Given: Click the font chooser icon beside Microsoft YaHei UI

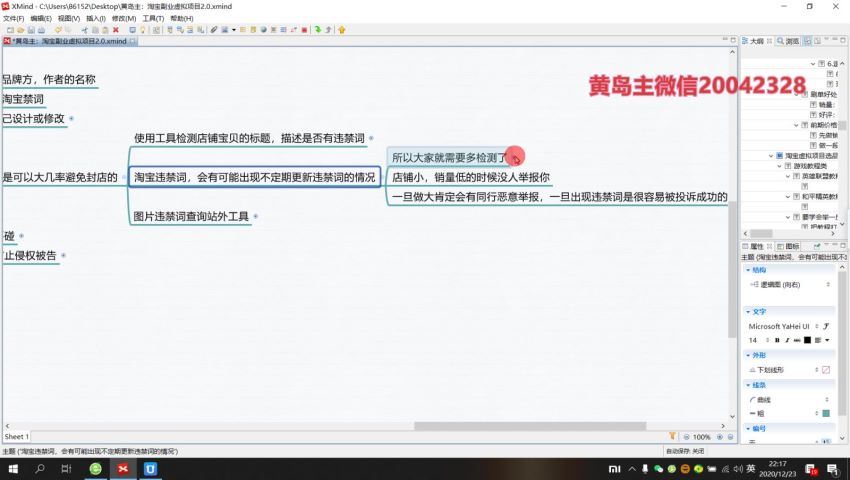Looking at the screenshot, I should [x=826, y=326].
